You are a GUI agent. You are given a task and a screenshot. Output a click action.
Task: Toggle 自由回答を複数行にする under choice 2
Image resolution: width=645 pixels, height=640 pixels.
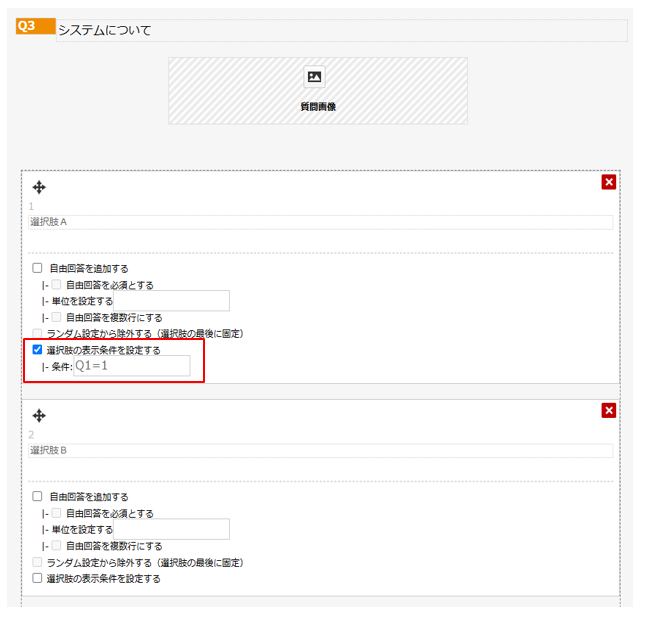[56, 545]
